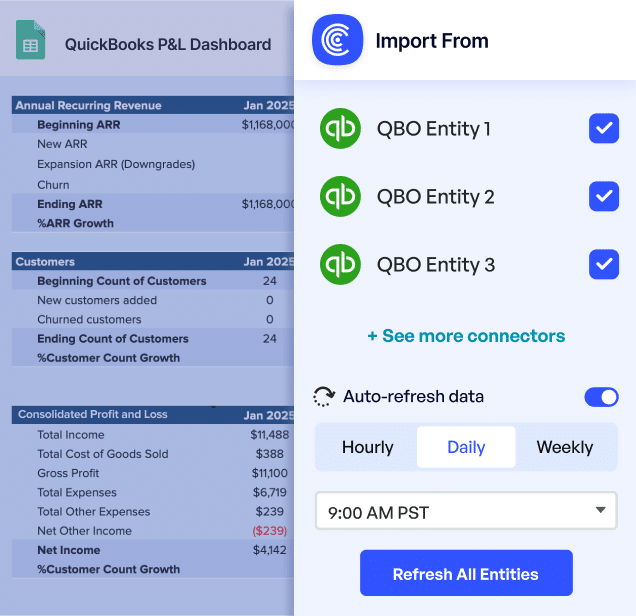Open the See more connectors link
Viewport: 636px width, 616px height.
pyautogui.click(x=466, y=336)
